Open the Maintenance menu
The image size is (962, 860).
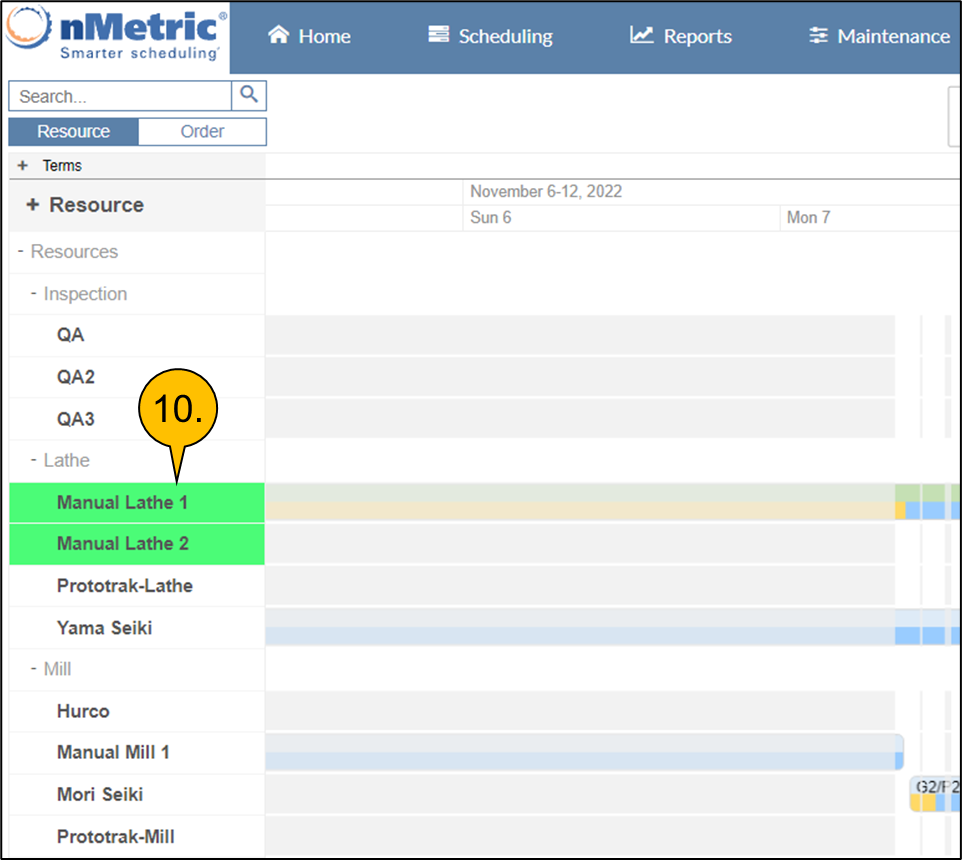(x=879, y=36)
